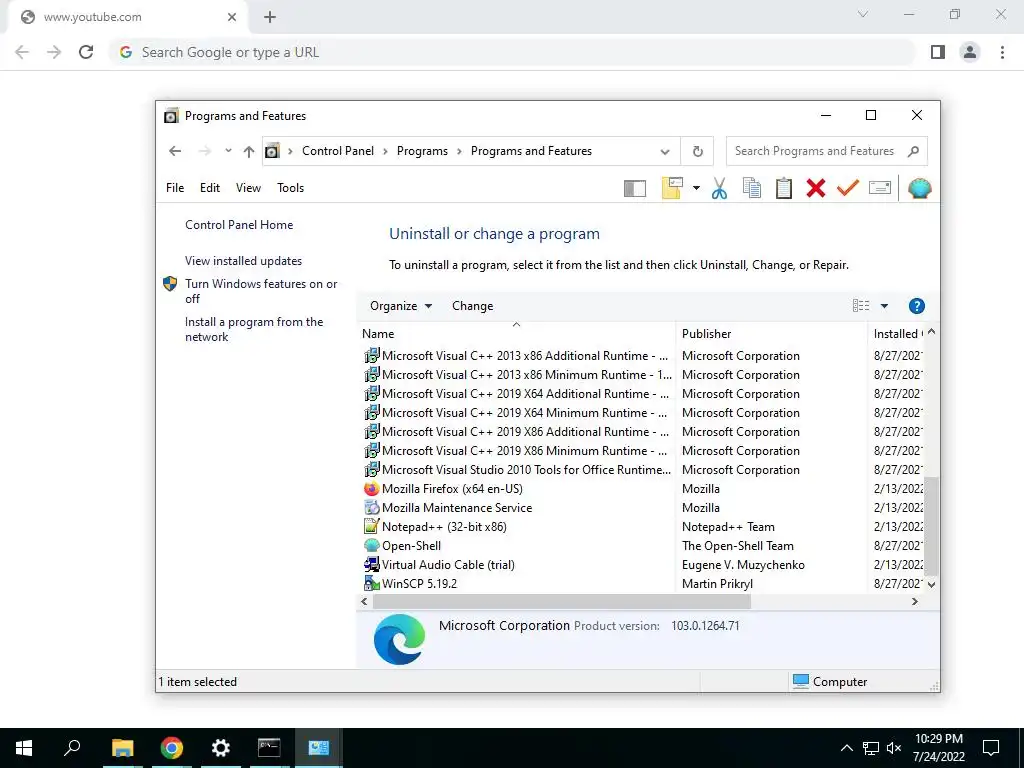1024x768 pixels.
Task: Open the notification center on the taskbar
Action: [991, 748]
